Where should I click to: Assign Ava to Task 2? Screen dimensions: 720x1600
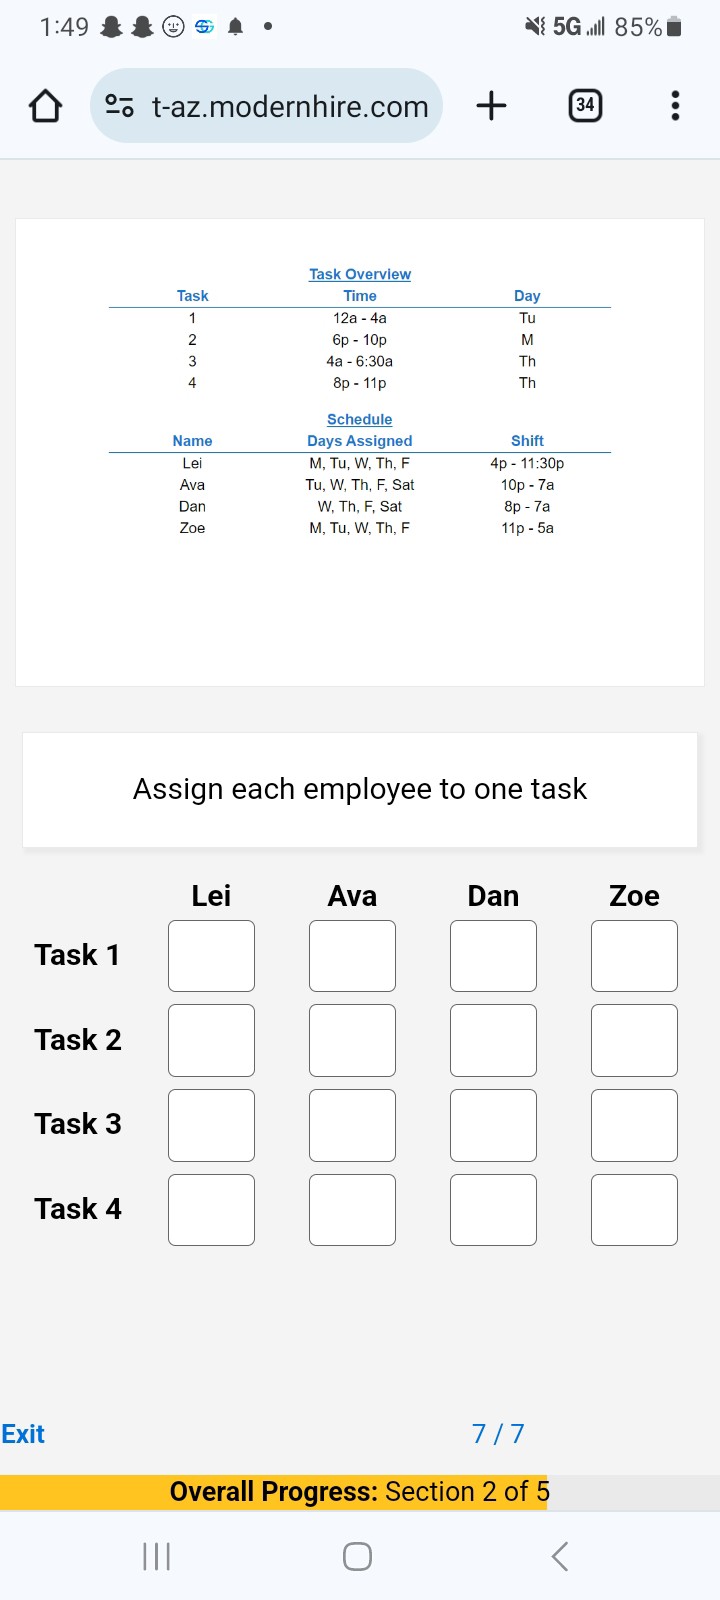(352, 1040)
